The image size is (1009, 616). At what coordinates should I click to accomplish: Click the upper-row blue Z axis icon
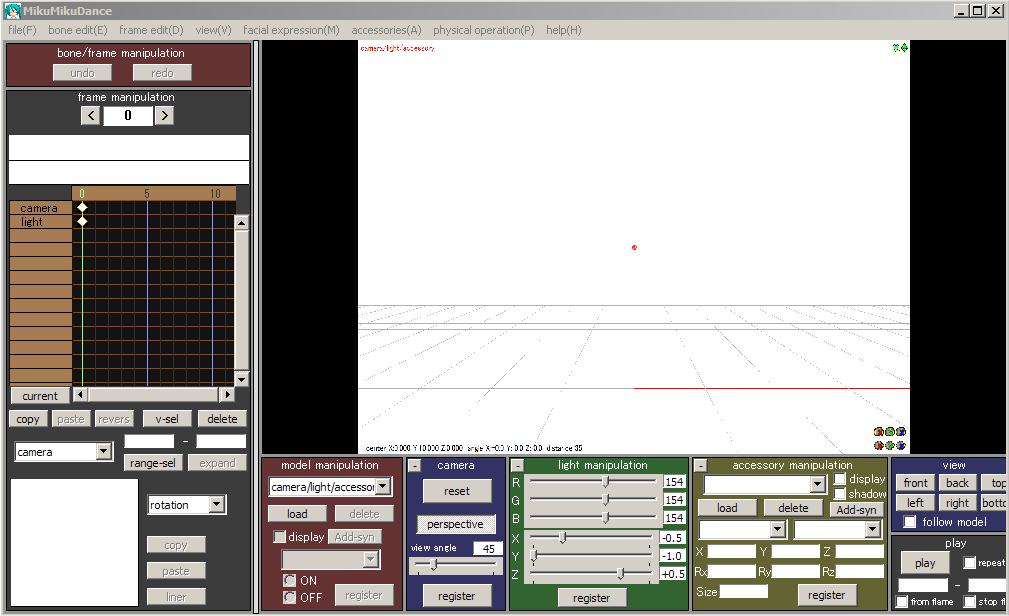901,432
